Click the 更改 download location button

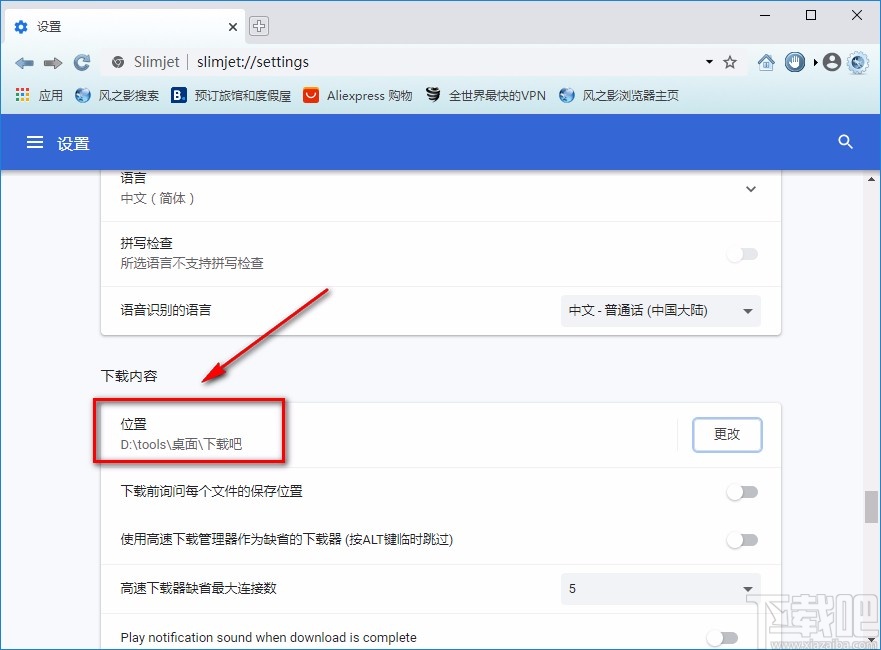click(x=727, y=434)
